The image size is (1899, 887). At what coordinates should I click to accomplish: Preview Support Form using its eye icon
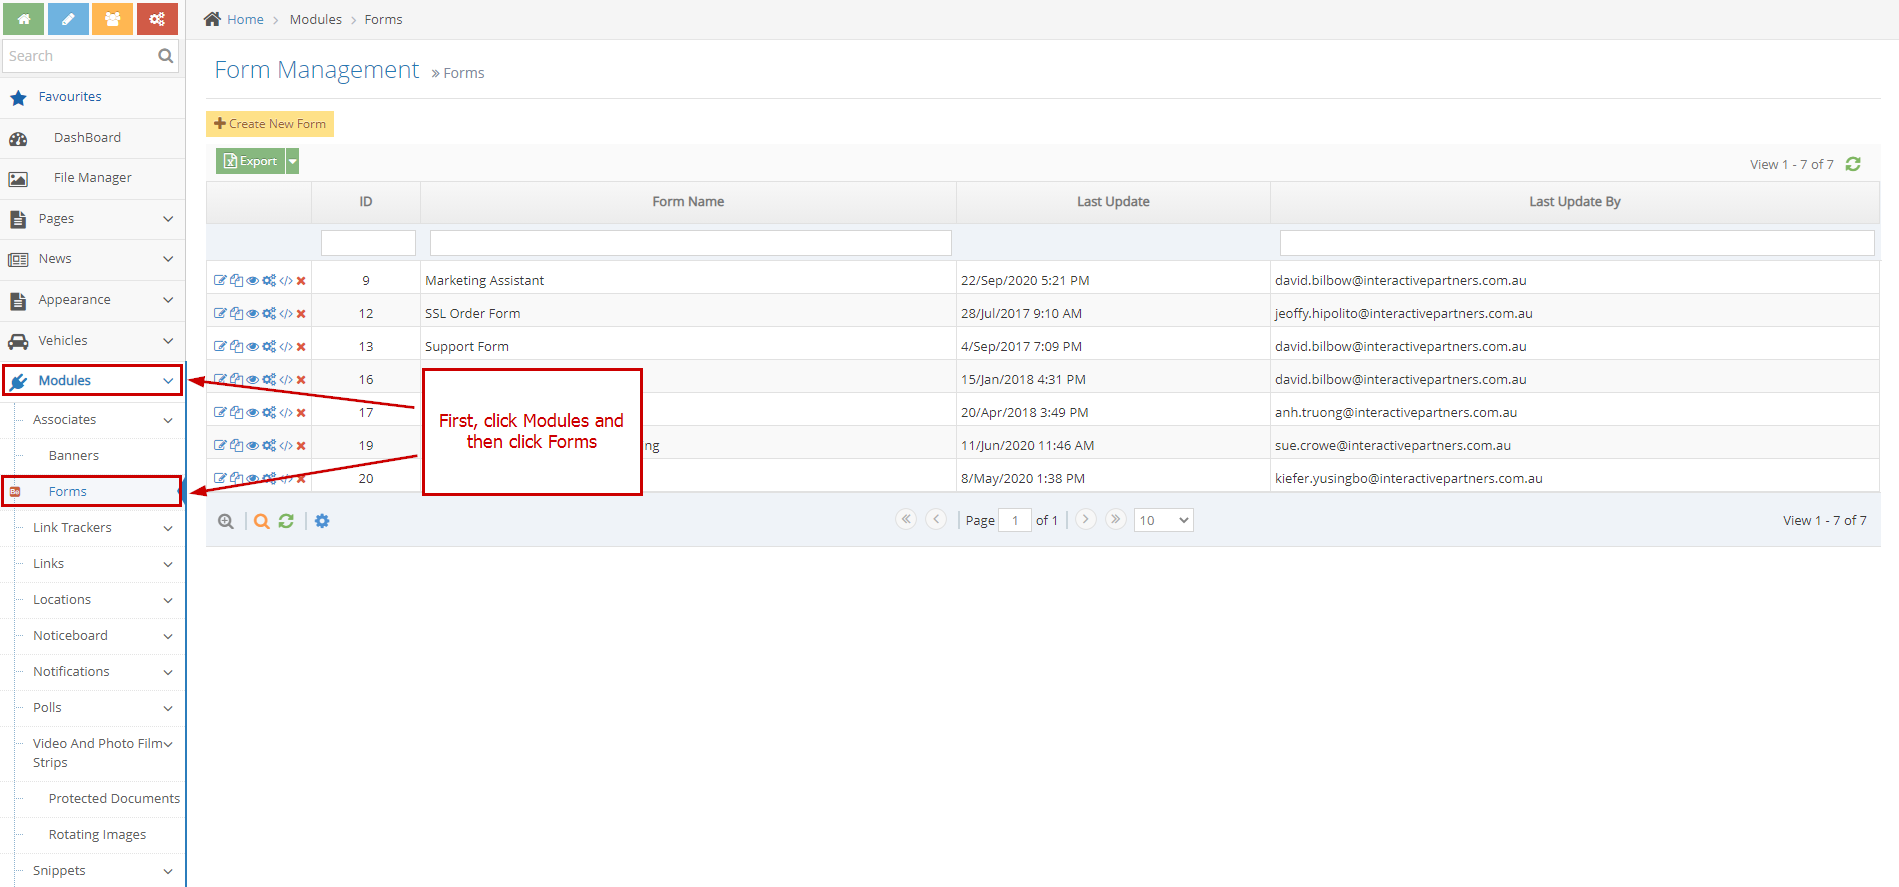click(x=253, y=347)
